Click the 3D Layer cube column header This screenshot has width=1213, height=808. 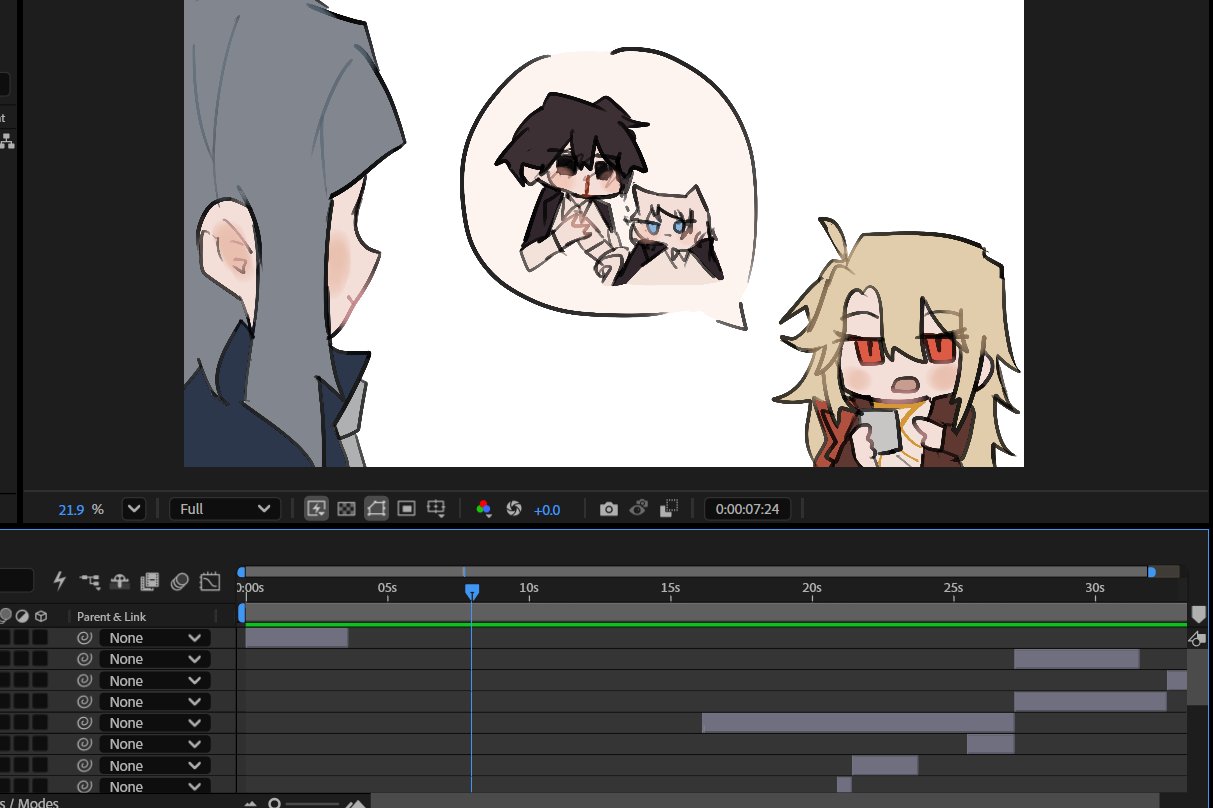(x=40, y=616)
